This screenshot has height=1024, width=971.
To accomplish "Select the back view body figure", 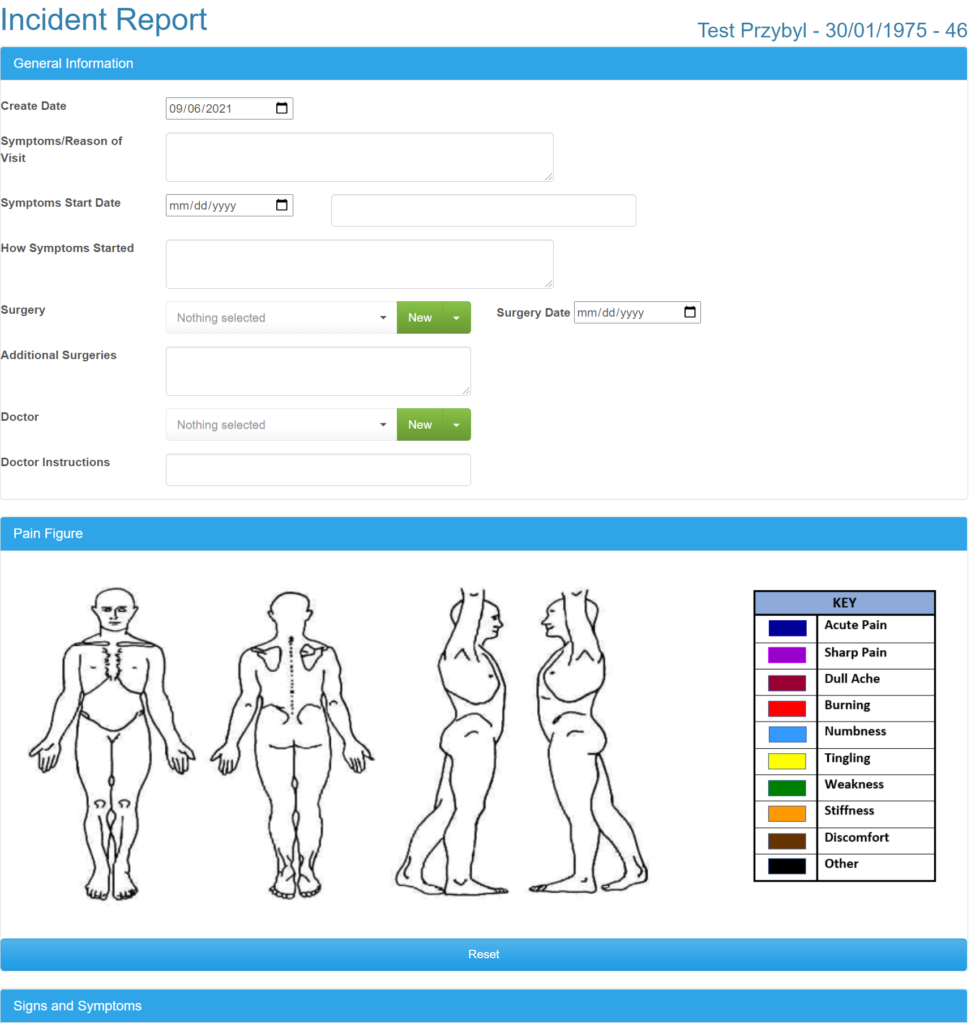I will tap(292, 744).
